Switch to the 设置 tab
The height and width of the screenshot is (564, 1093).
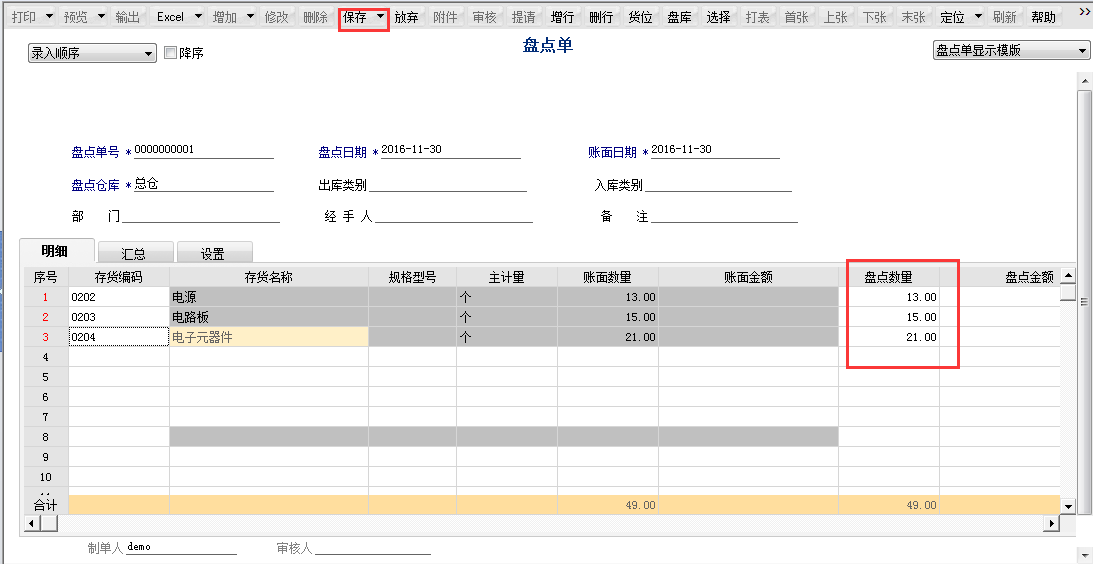click(212, 254)
